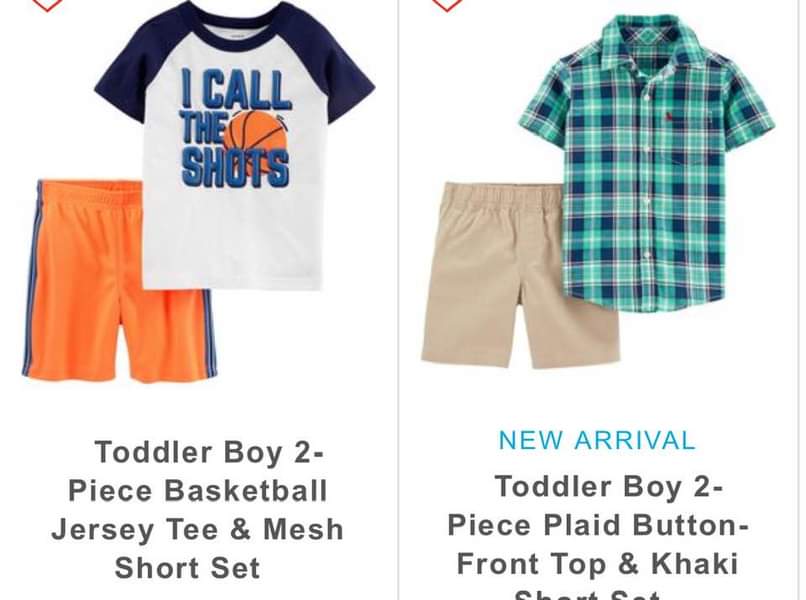Click the blue side stripe on orange shorts
Screen dimensions: 806x600
point(31,278)
